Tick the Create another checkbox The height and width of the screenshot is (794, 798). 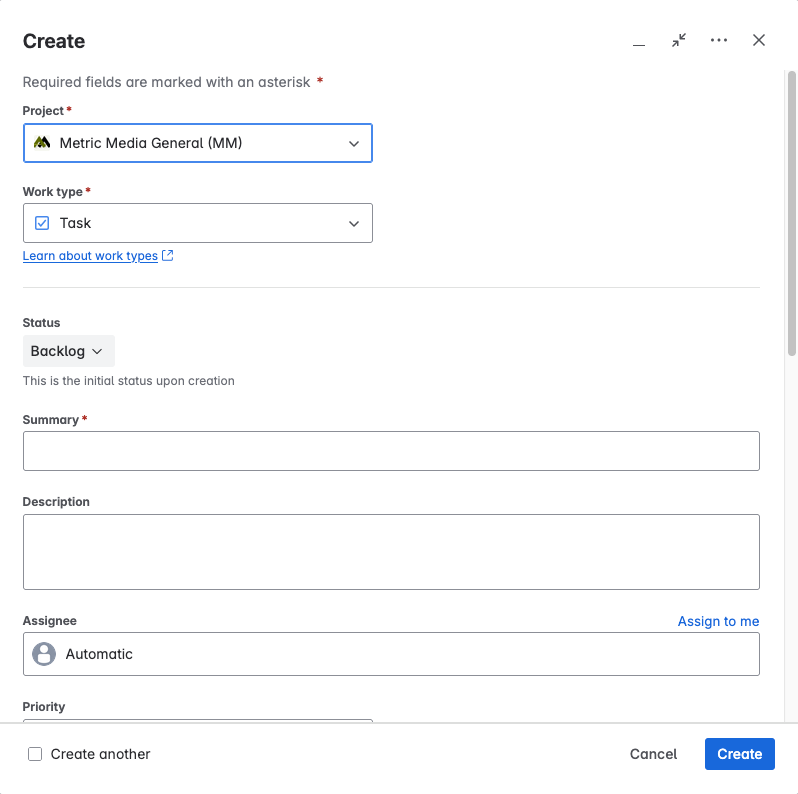click(x=35, y=754)
